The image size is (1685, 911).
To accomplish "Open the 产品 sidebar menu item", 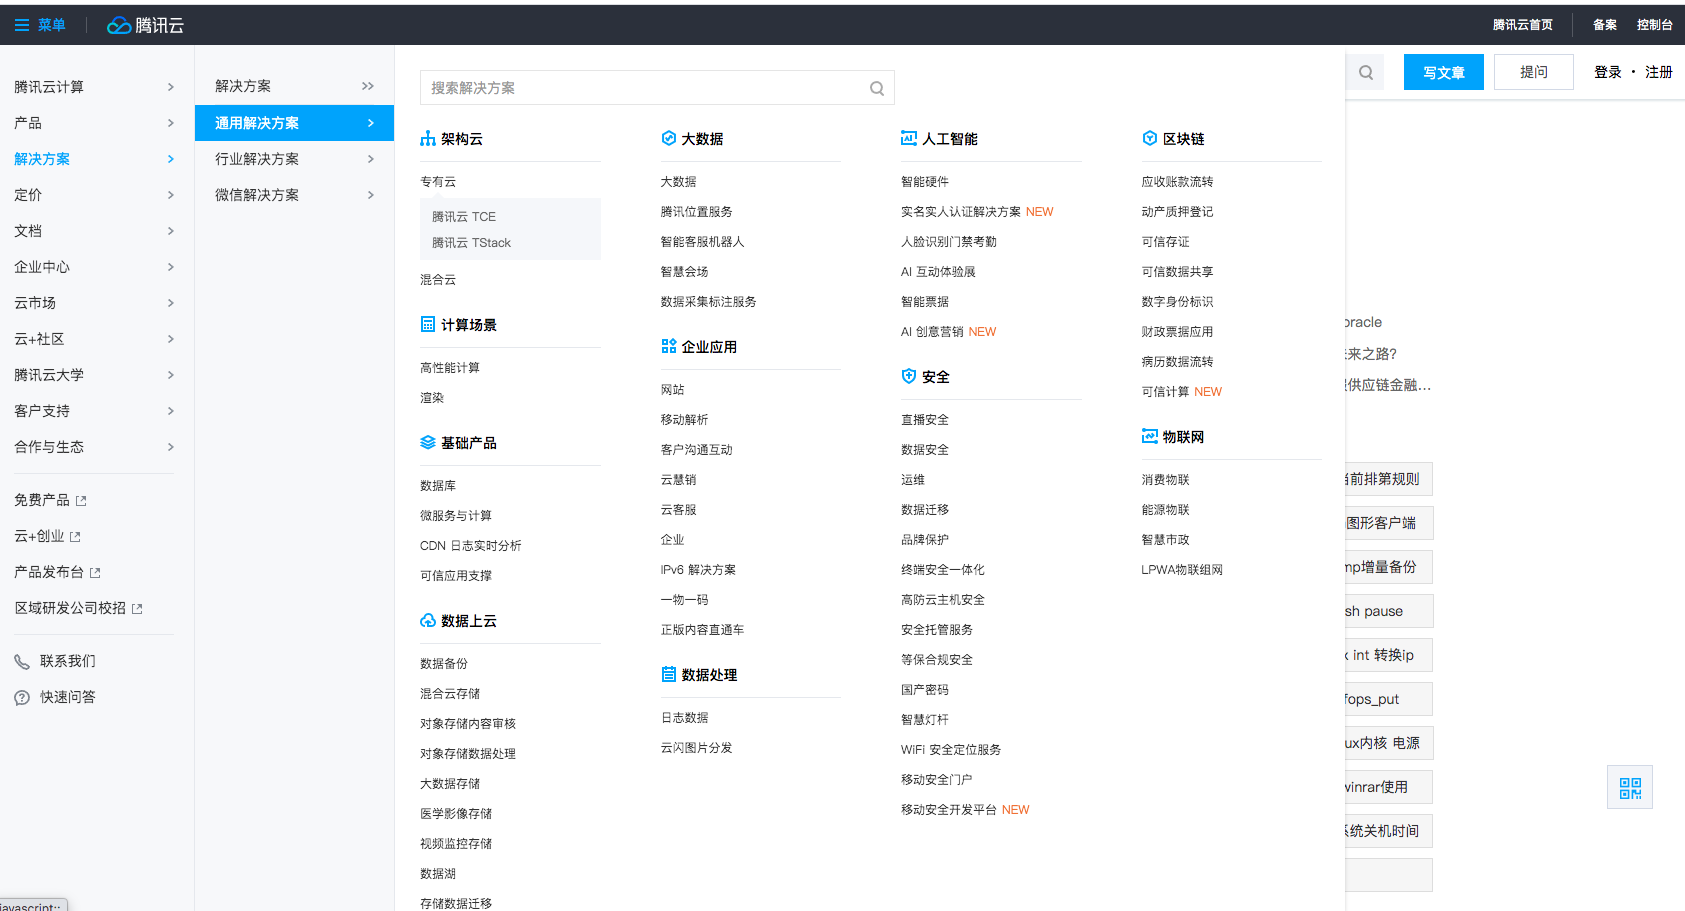I will (x=28, y=123).
